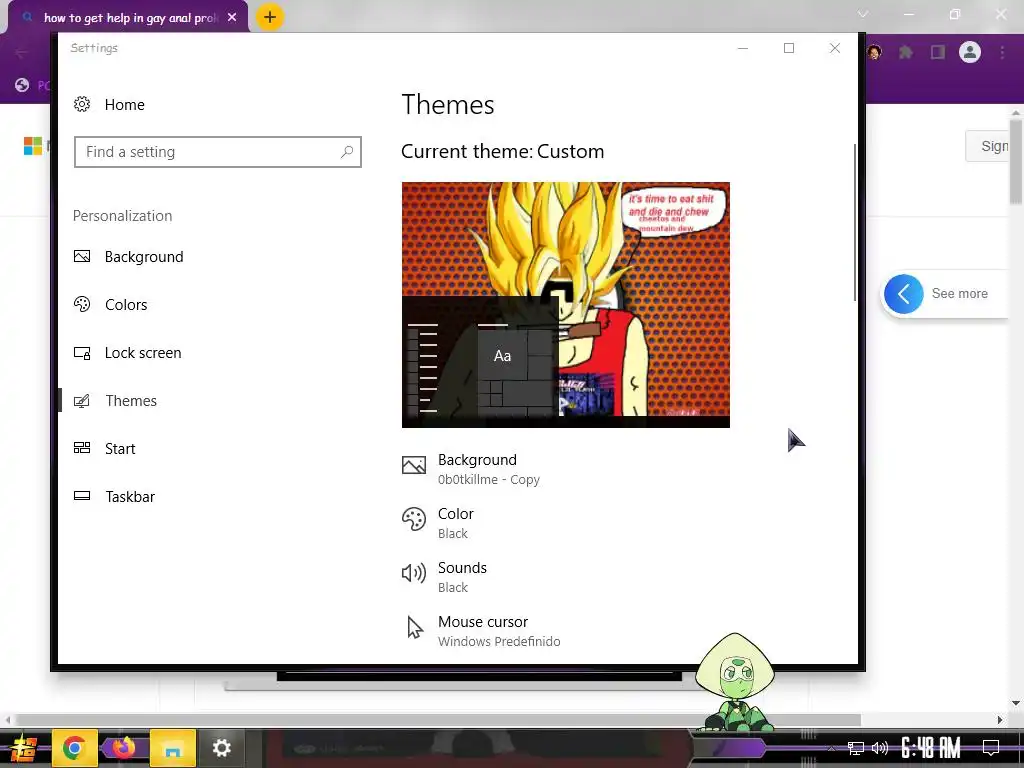Open Firefox from taskbar

pos(123,747)
